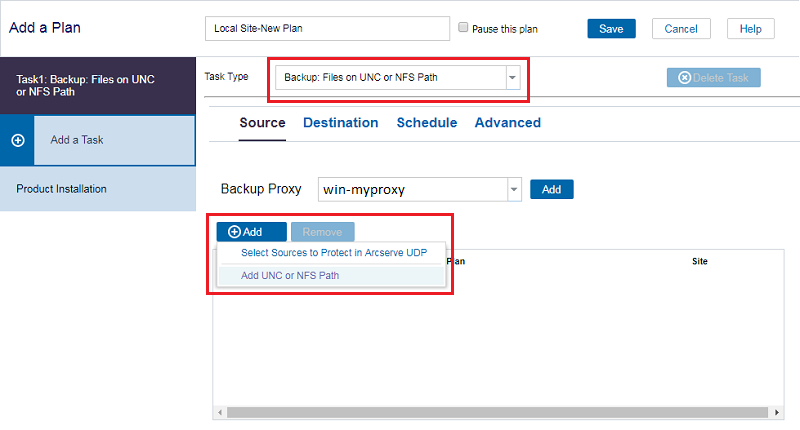
Task: Click the plan name input field
Action: click(328, 29)
